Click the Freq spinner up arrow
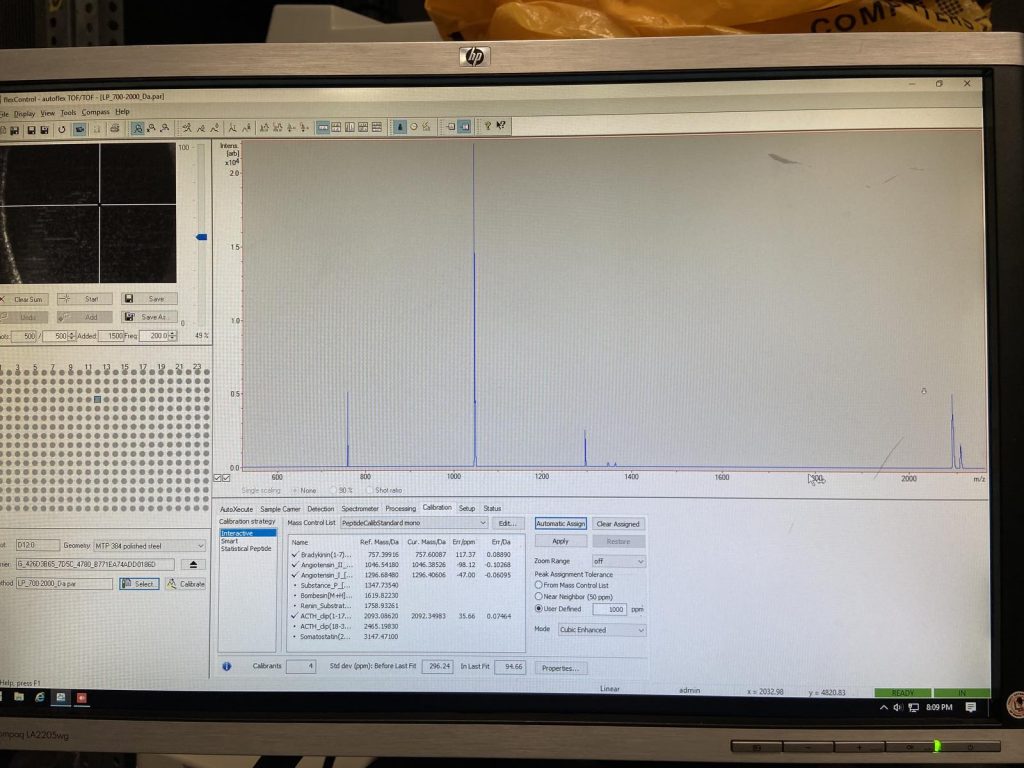This screenshot has height=768, width=1024. (x=172, y=331)
